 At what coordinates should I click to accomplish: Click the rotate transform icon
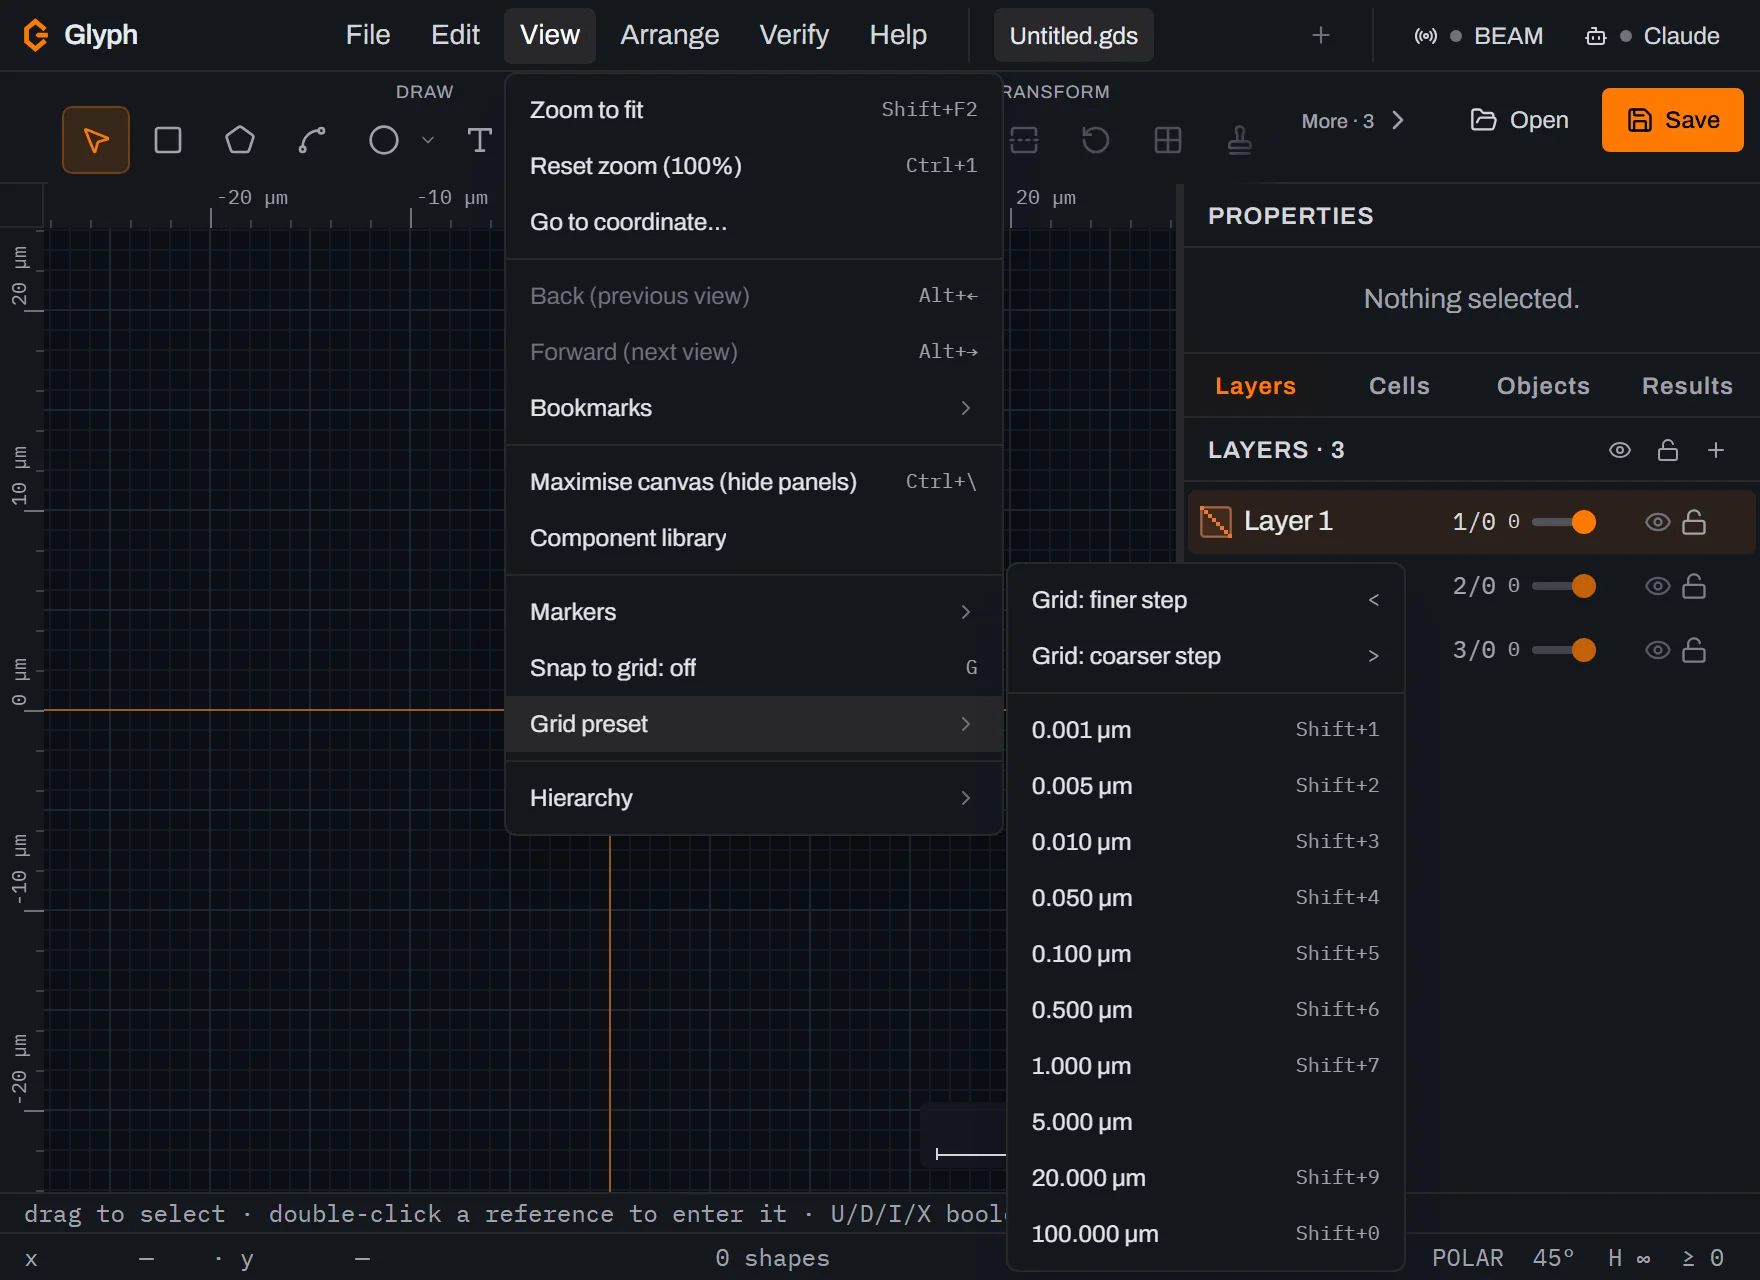pos(1096,140)
